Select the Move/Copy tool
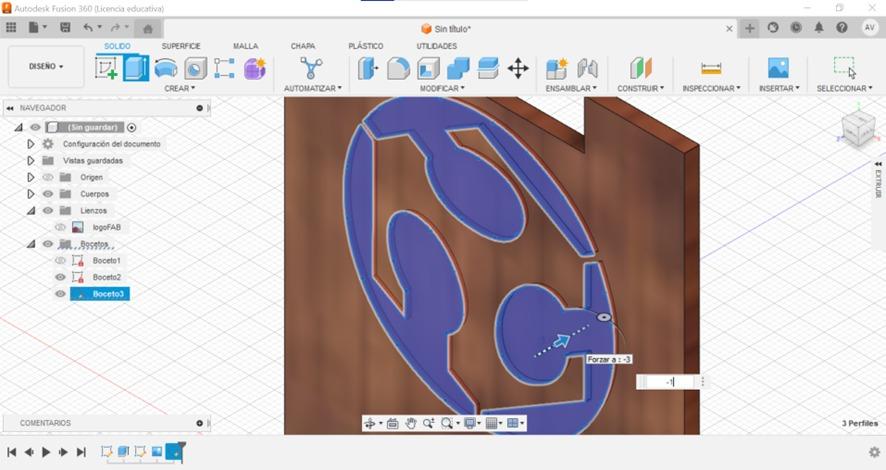Screen dimensions: 886x470 (518, 68)
